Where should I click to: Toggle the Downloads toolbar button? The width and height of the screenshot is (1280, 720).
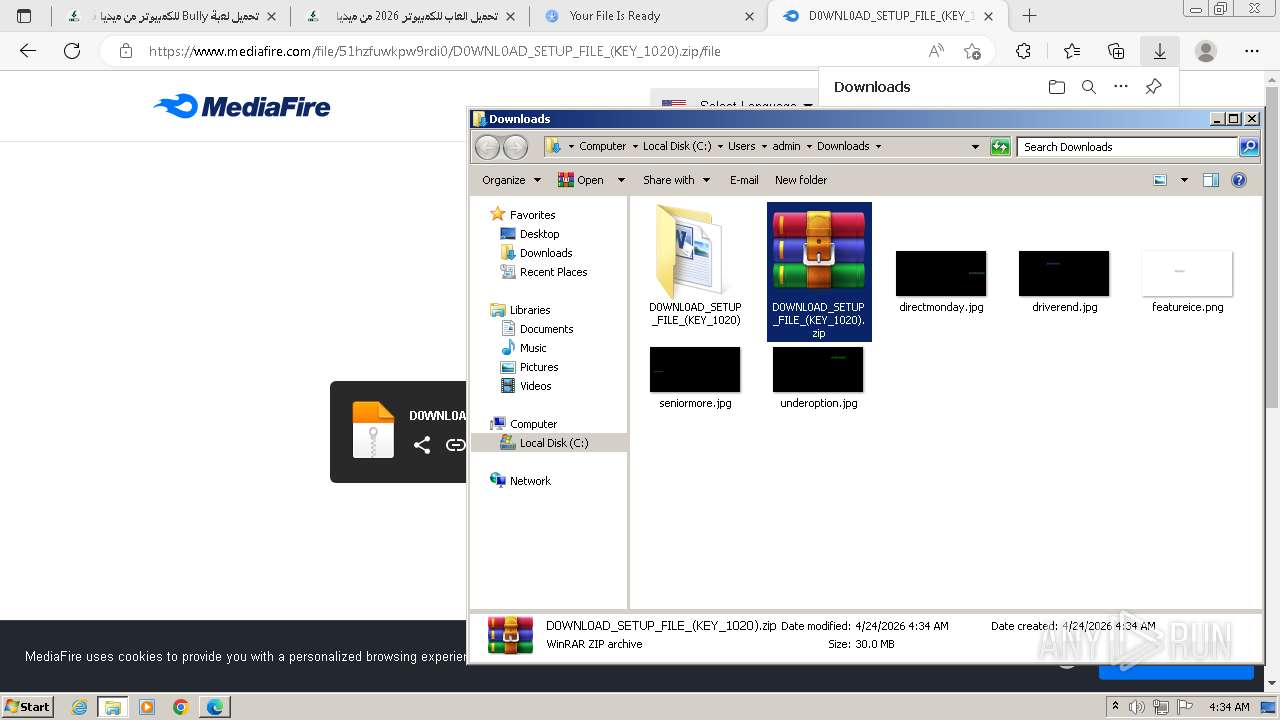(x=1160, y=51)
